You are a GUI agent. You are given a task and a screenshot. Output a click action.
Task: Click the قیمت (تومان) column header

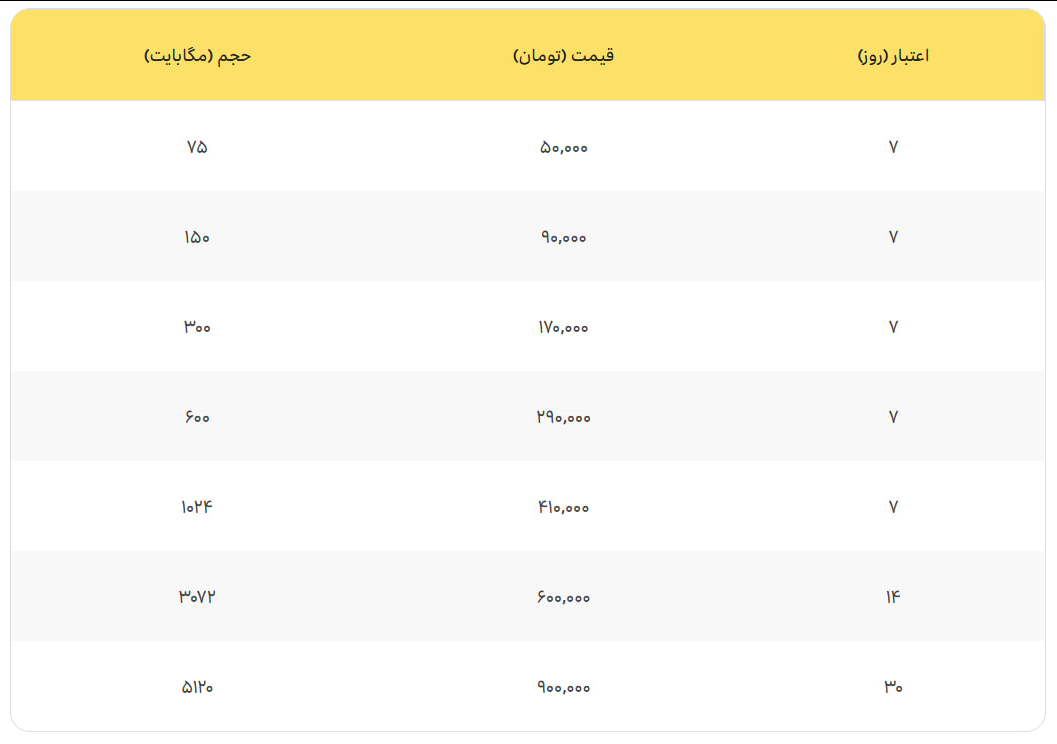[x=564, y=56]
